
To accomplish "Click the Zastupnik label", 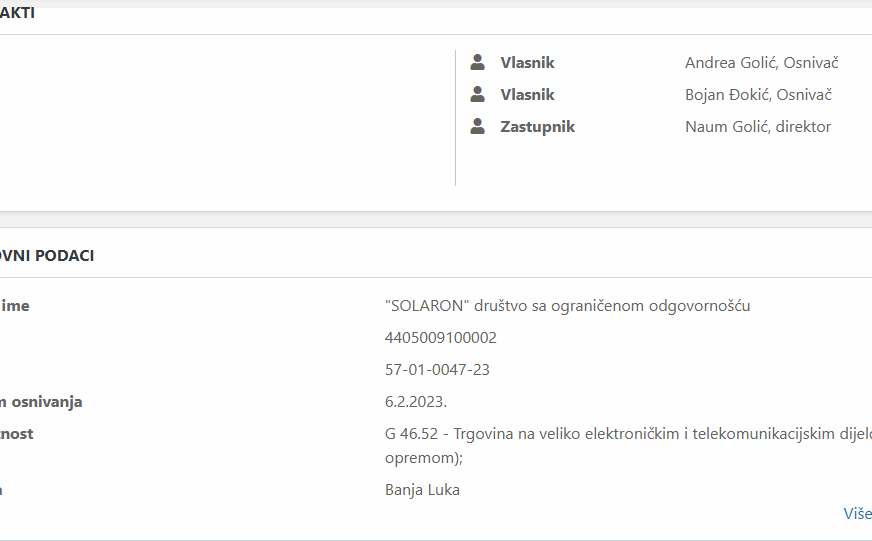I will point(537,127).
